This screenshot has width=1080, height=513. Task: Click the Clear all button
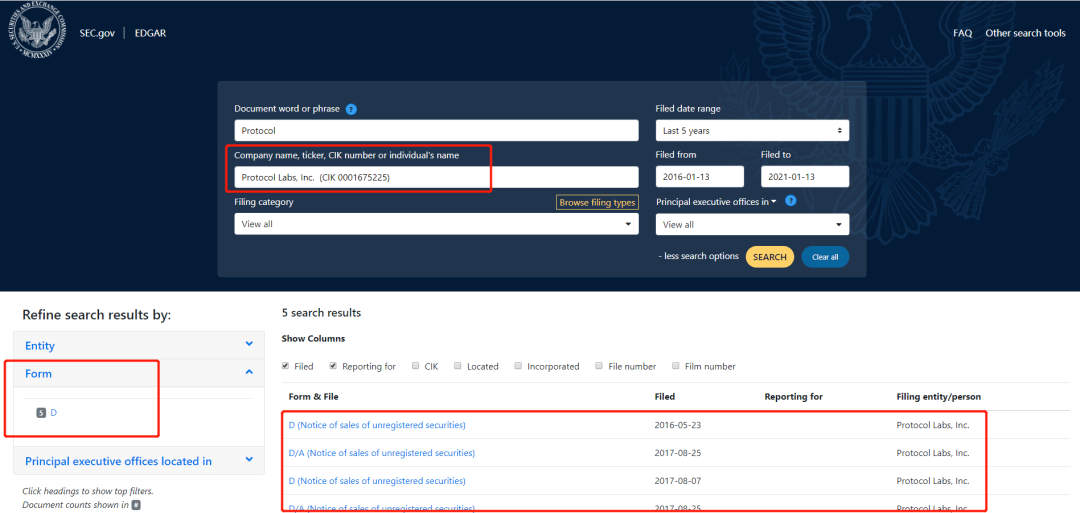(x=825, y=257)
